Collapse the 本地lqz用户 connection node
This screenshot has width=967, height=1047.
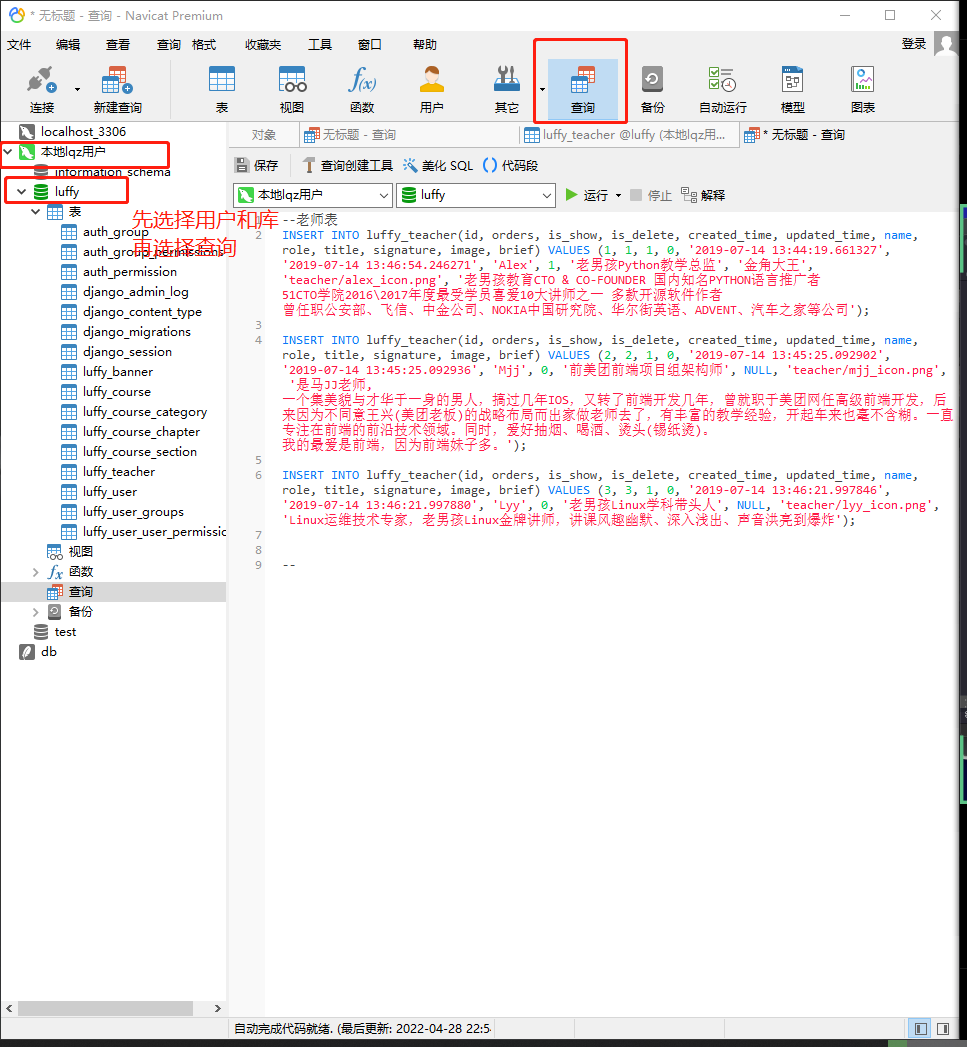[8, 152]
